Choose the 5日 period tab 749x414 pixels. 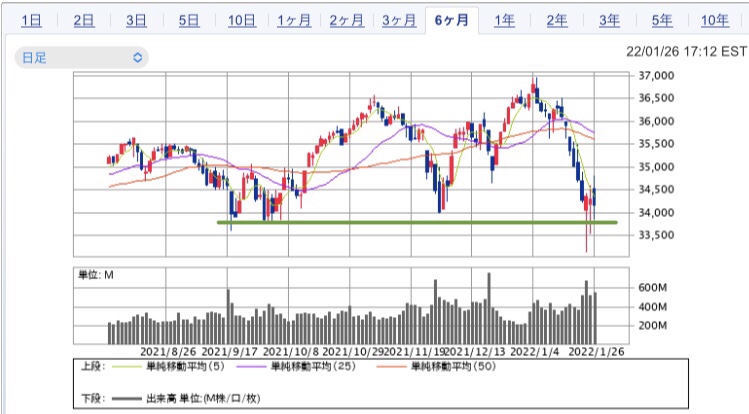[x=189, y=21]
